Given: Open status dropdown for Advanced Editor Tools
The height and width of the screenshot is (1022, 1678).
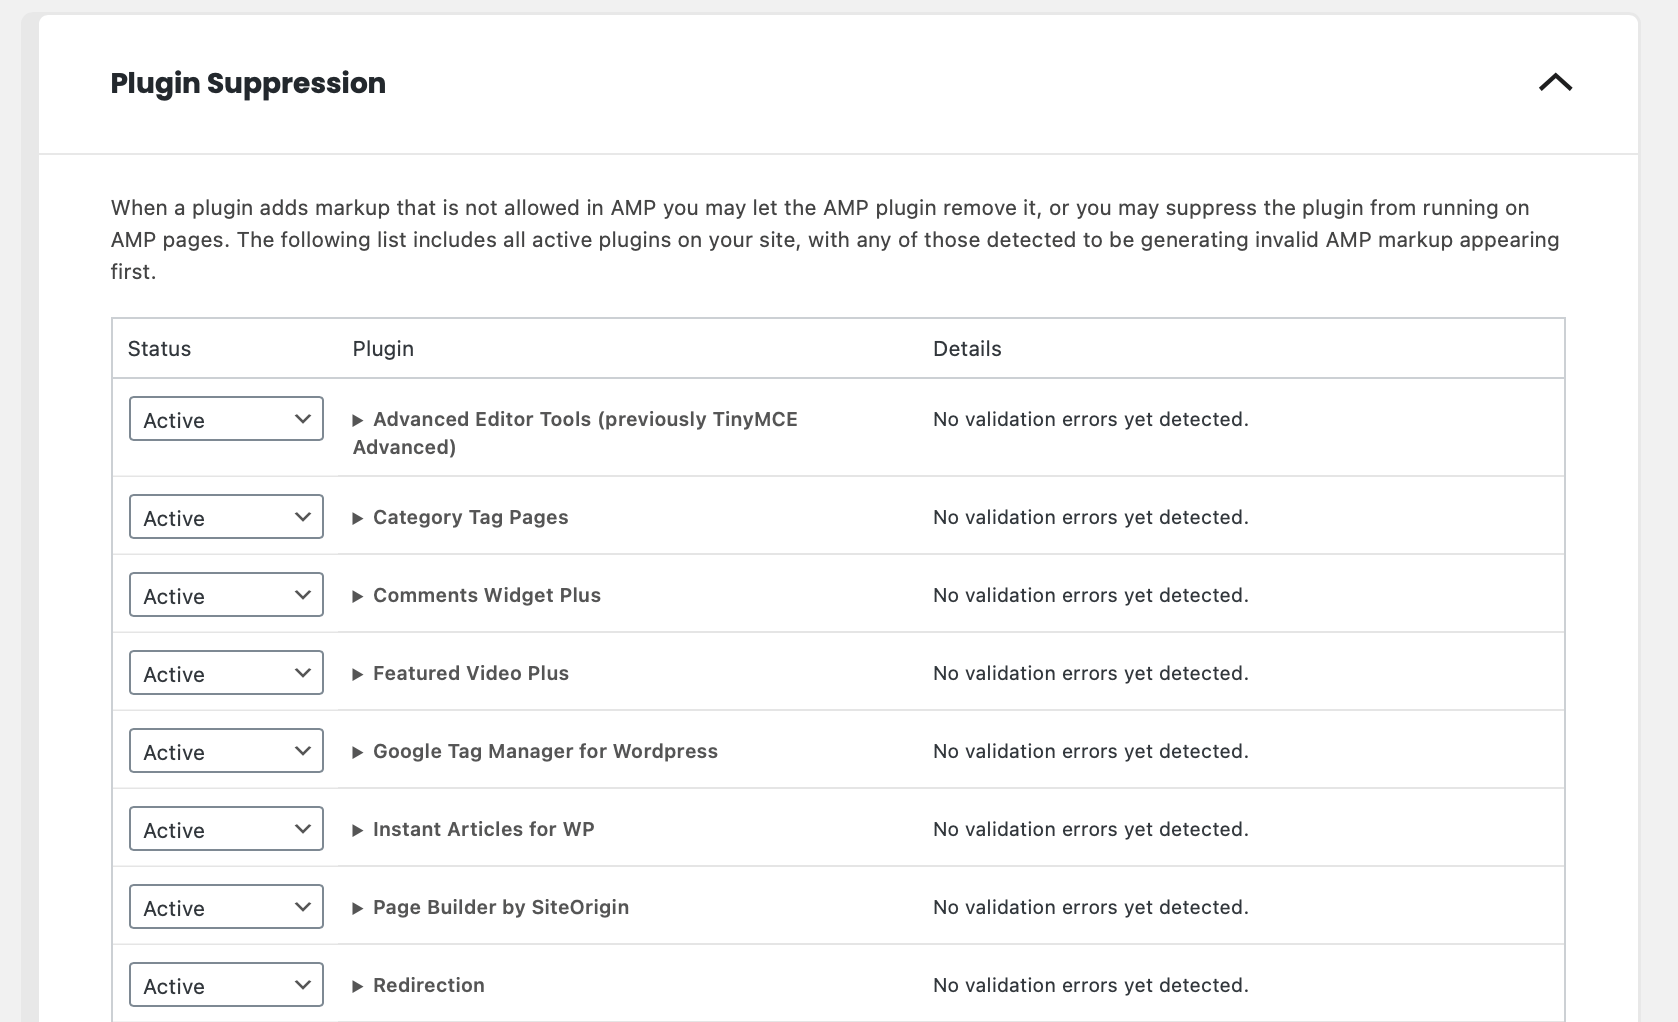Looking at the screenshot, I should coord(226,419).
